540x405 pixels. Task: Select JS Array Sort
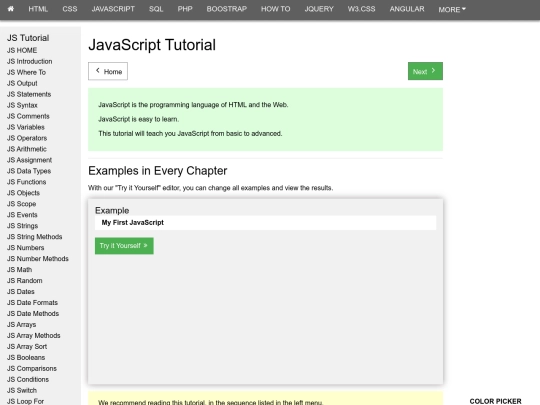tap(27, 346)
